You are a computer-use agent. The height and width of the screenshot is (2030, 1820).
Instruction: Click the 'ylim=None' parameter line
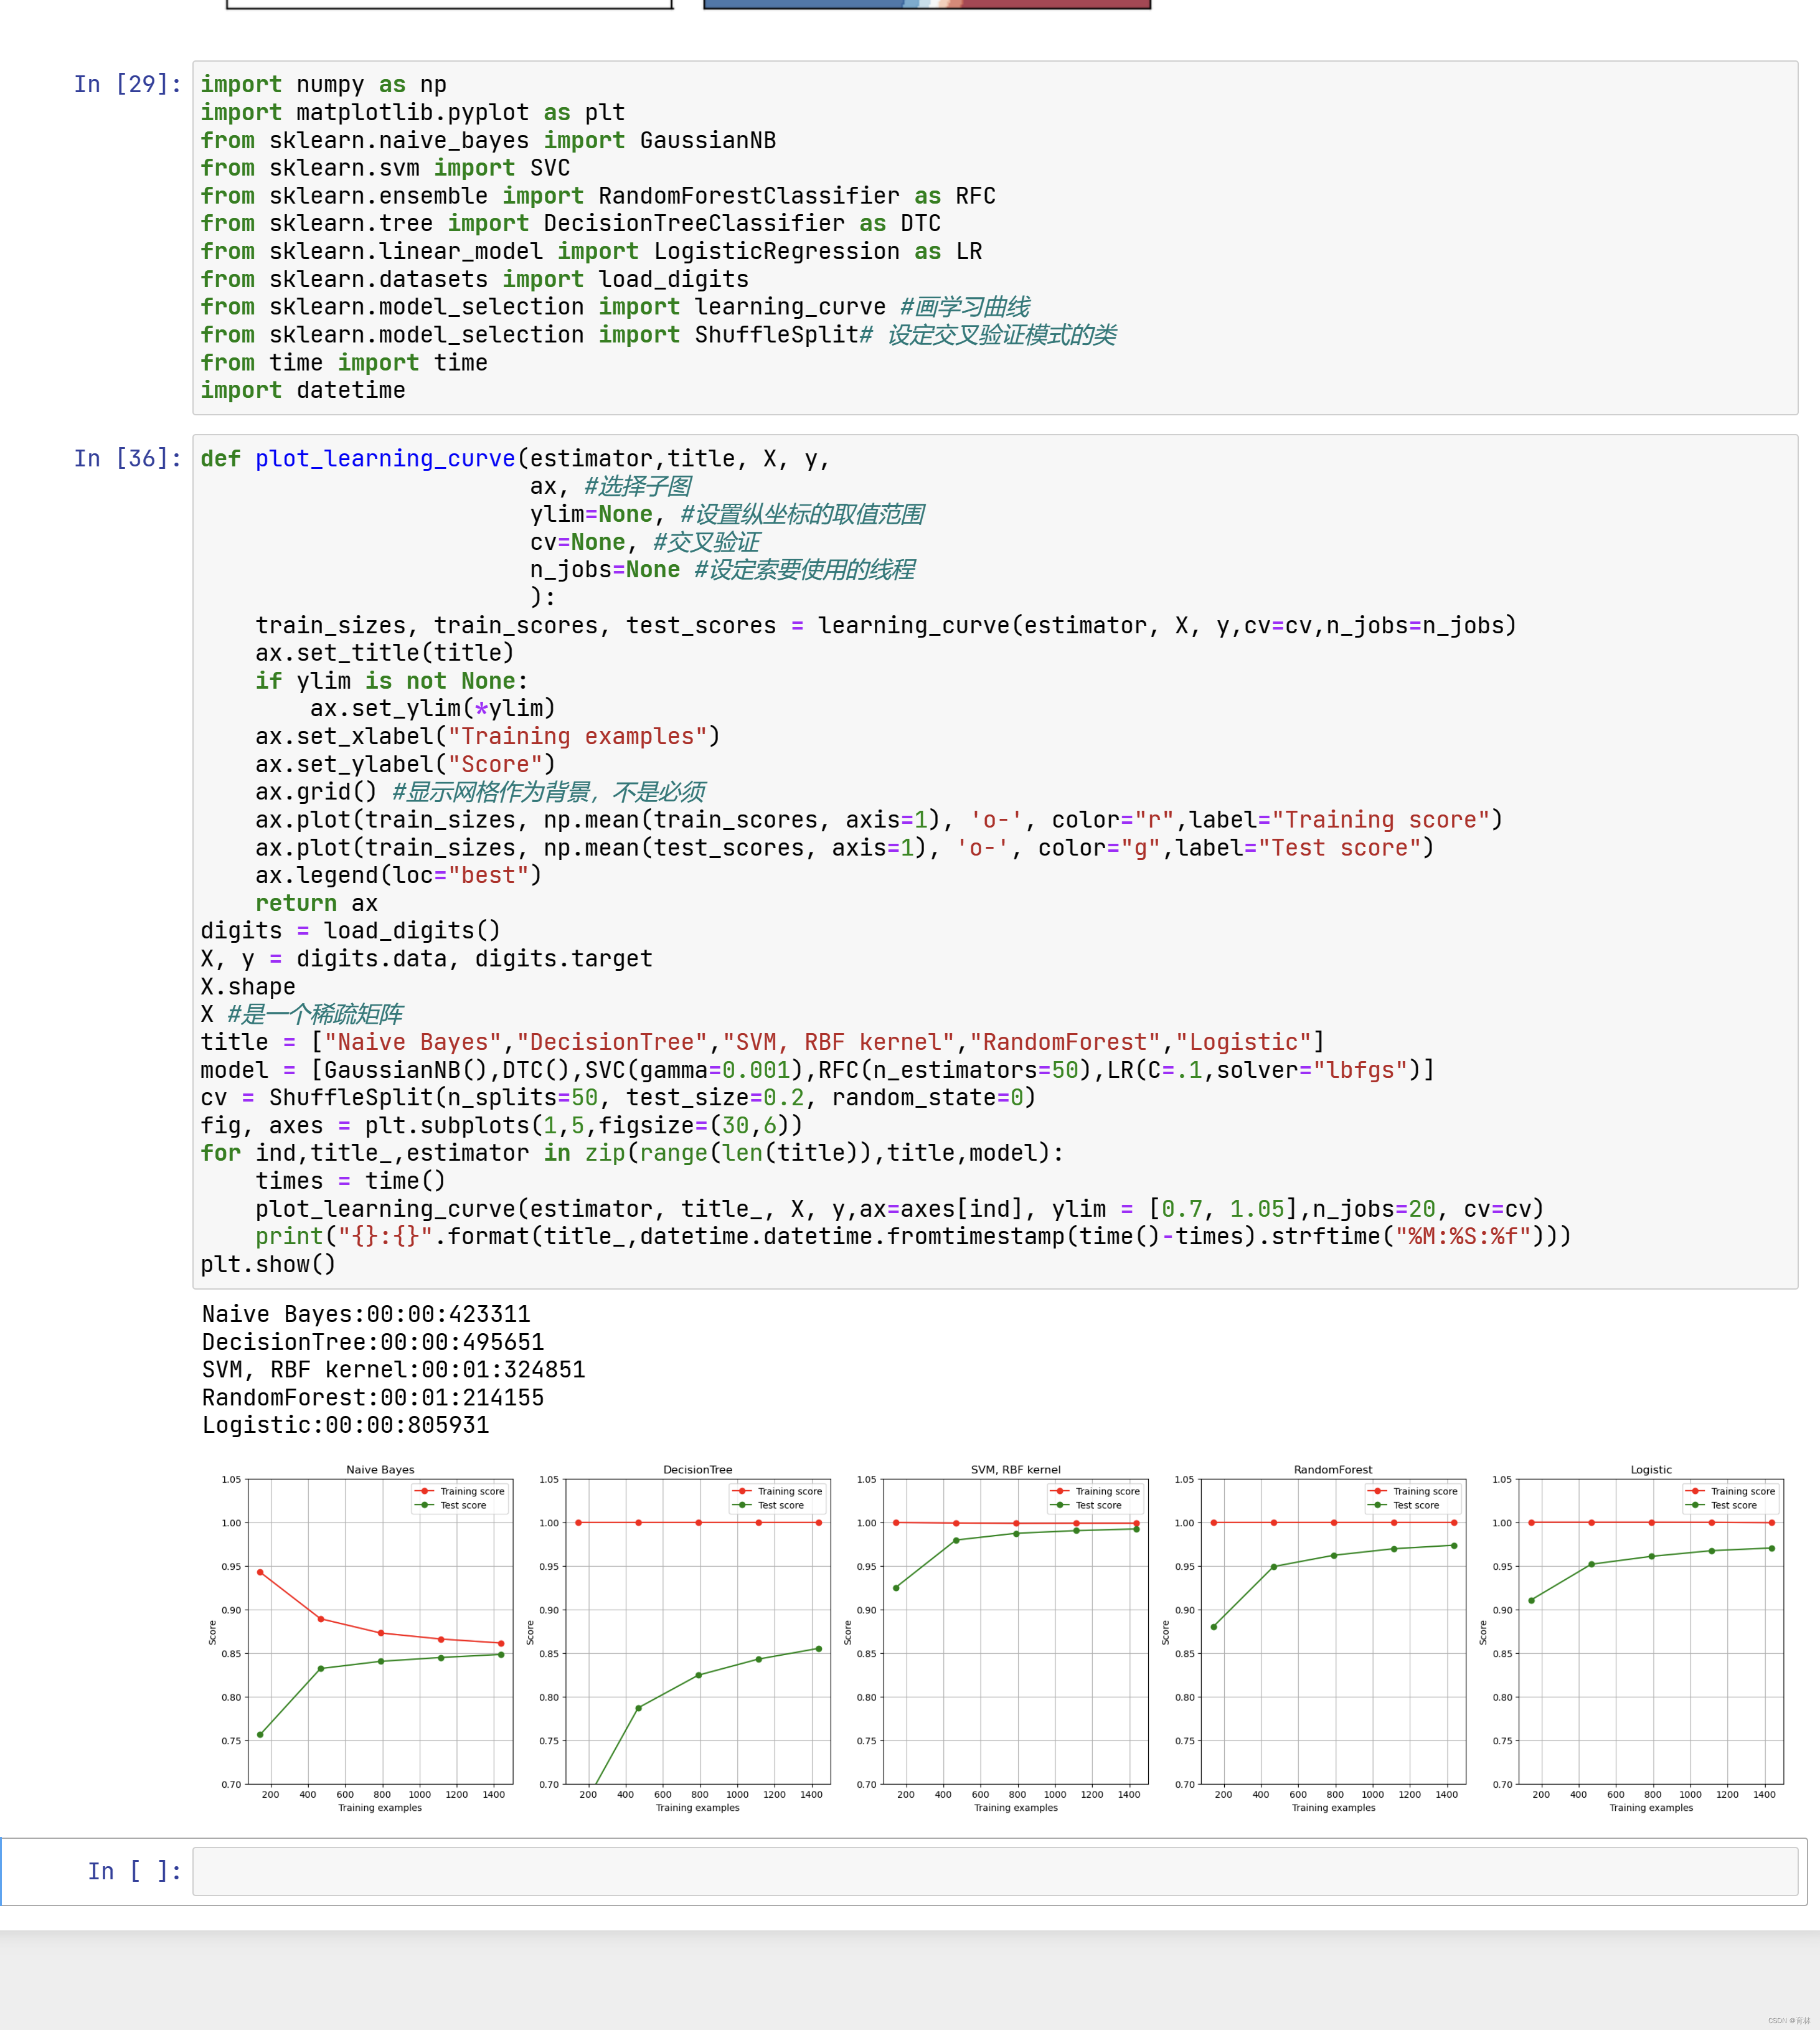click(x=727, y=514)
